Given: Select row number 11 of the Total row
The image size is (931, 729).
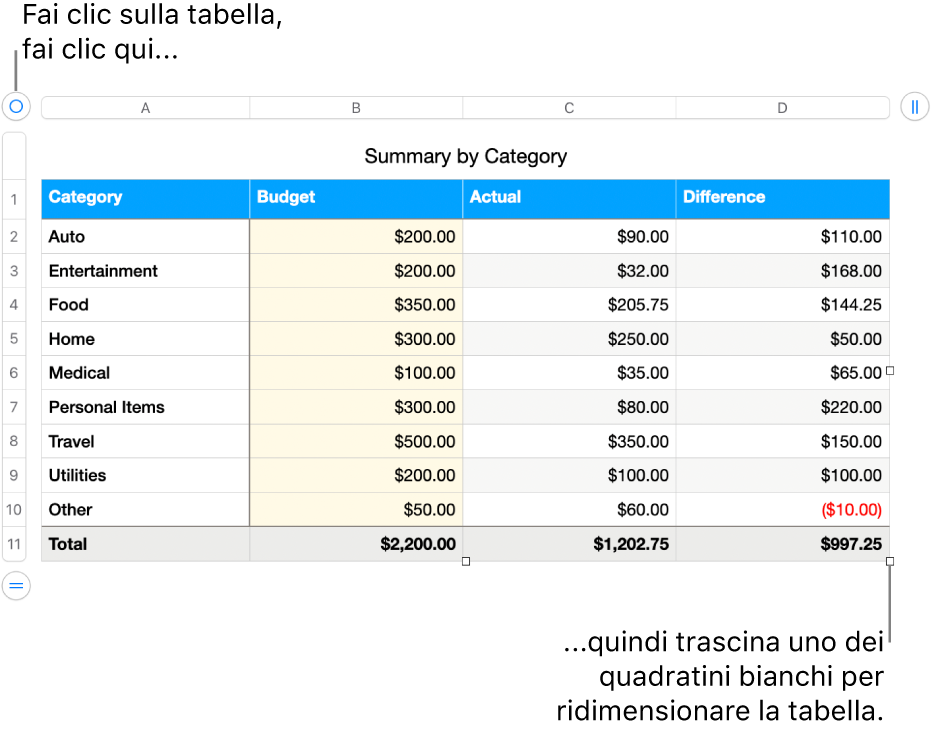Looking at the screenshot, I should pyautogui.click(x=14, y=544).
